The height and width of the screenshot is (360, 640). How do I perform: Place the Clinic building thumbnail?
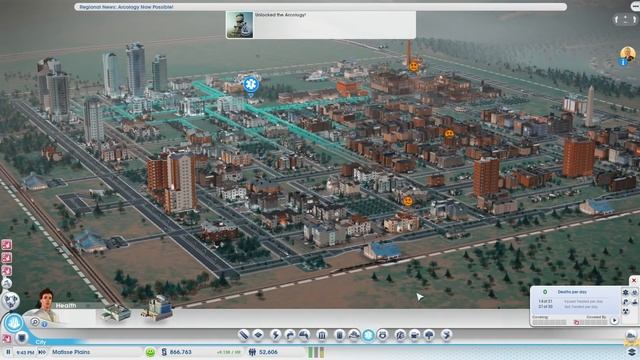[116, 313]
